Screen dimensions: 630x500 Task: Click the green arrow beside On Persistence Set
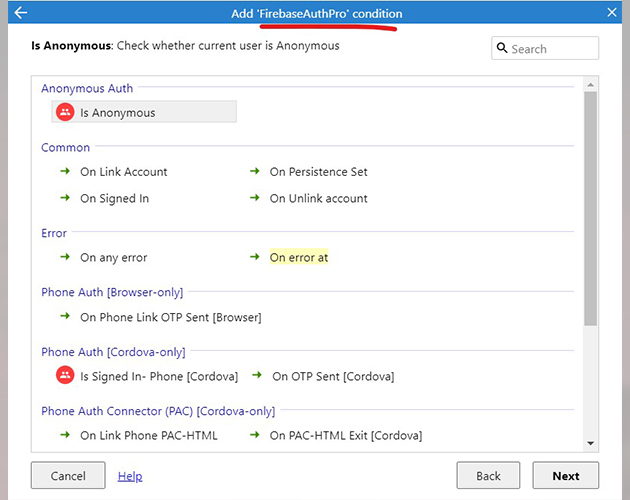(x=255, y=172)
